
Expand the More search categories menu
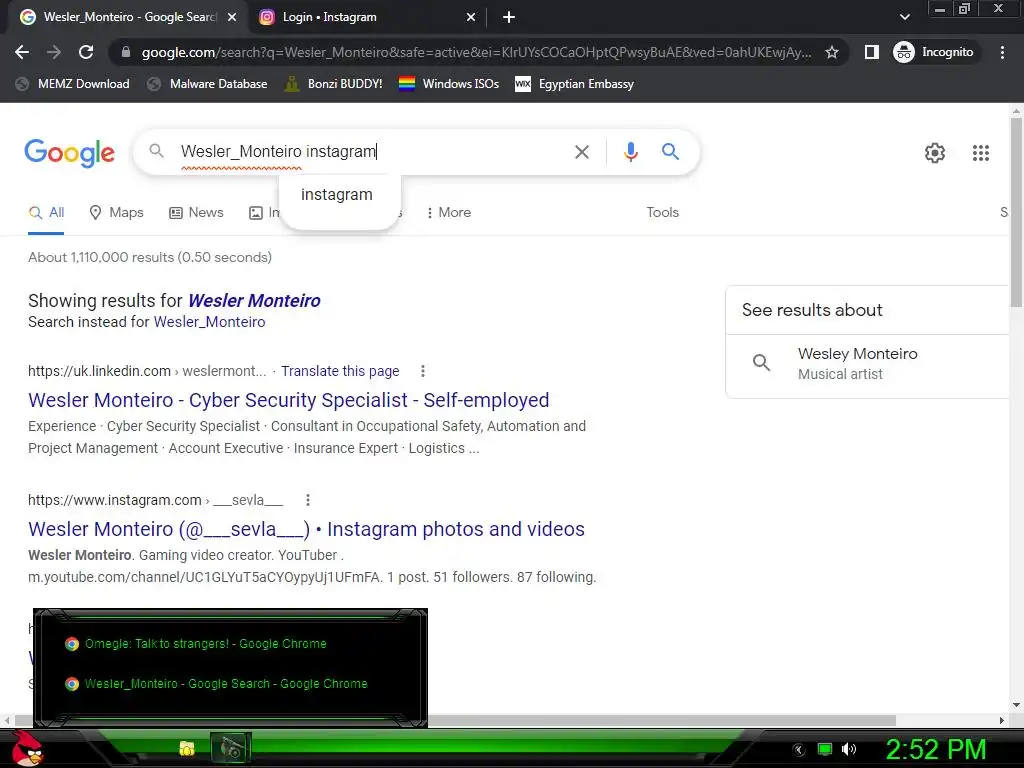(x=448, y=213)
